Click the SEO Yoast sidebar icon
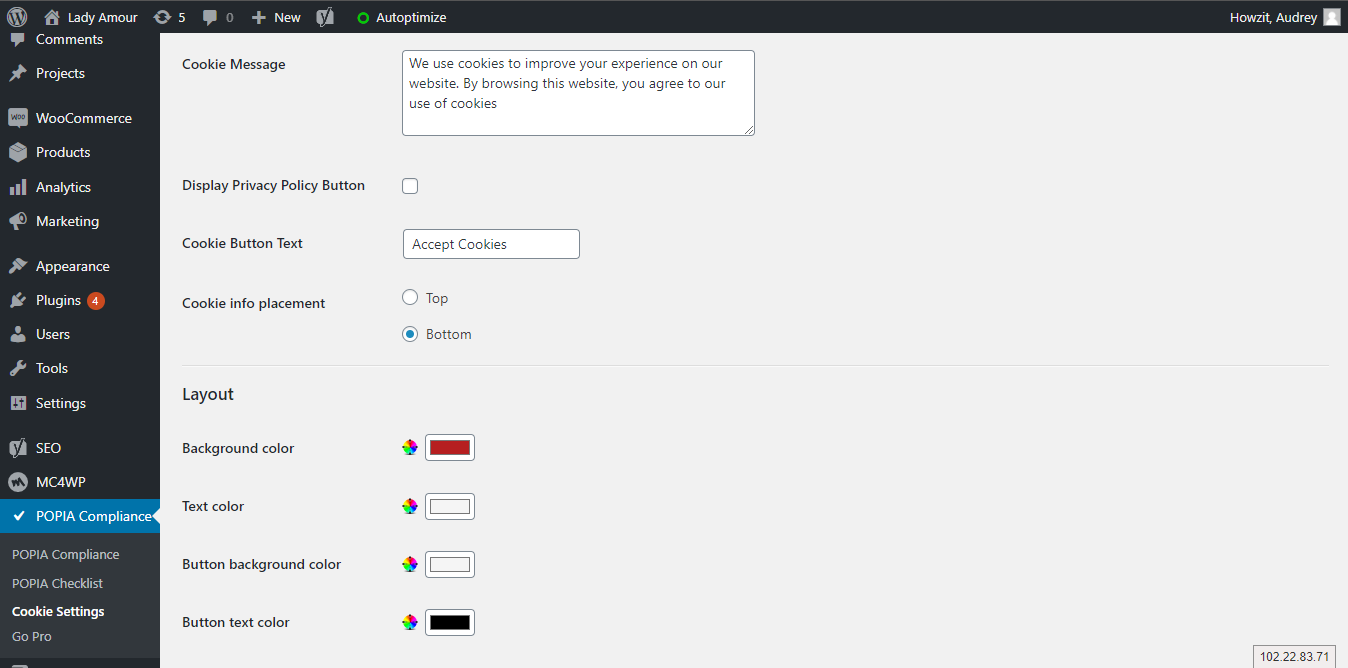 (18, 448)
